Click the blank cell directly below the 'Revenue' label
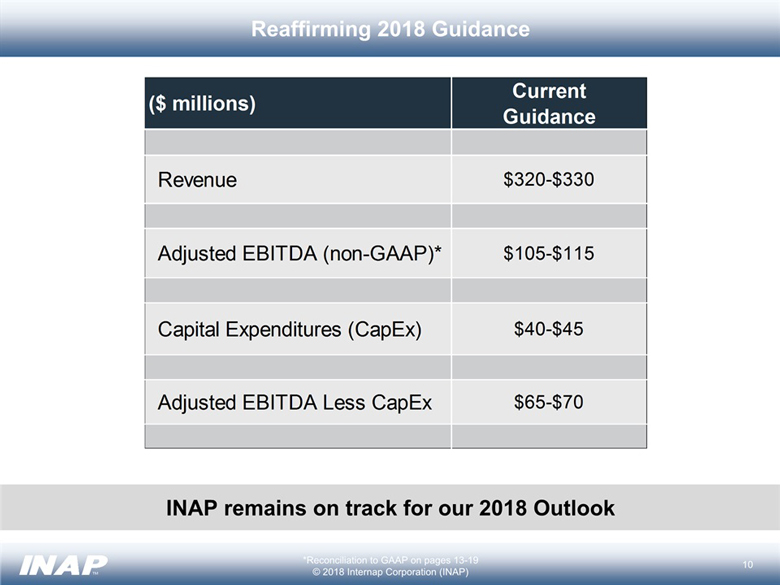The image size is (780, 585). tap(298, 216)
